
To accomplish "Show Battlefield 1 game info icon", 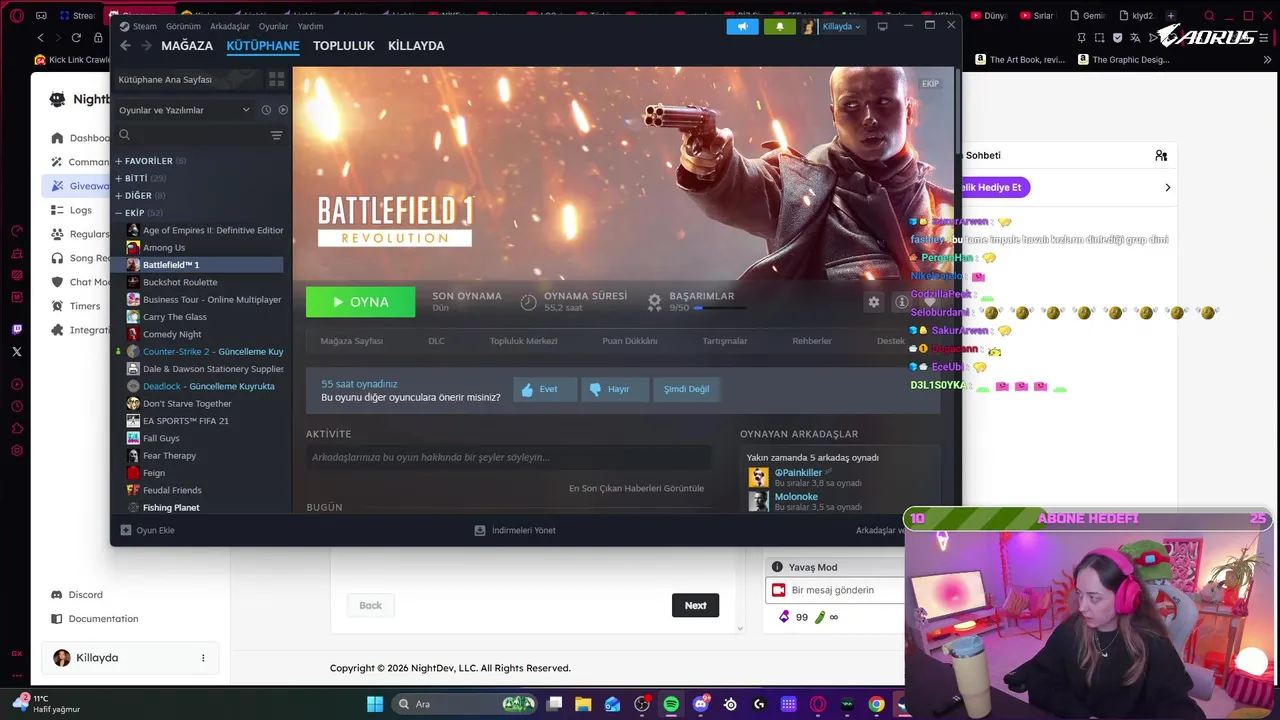I will (901, 302).
